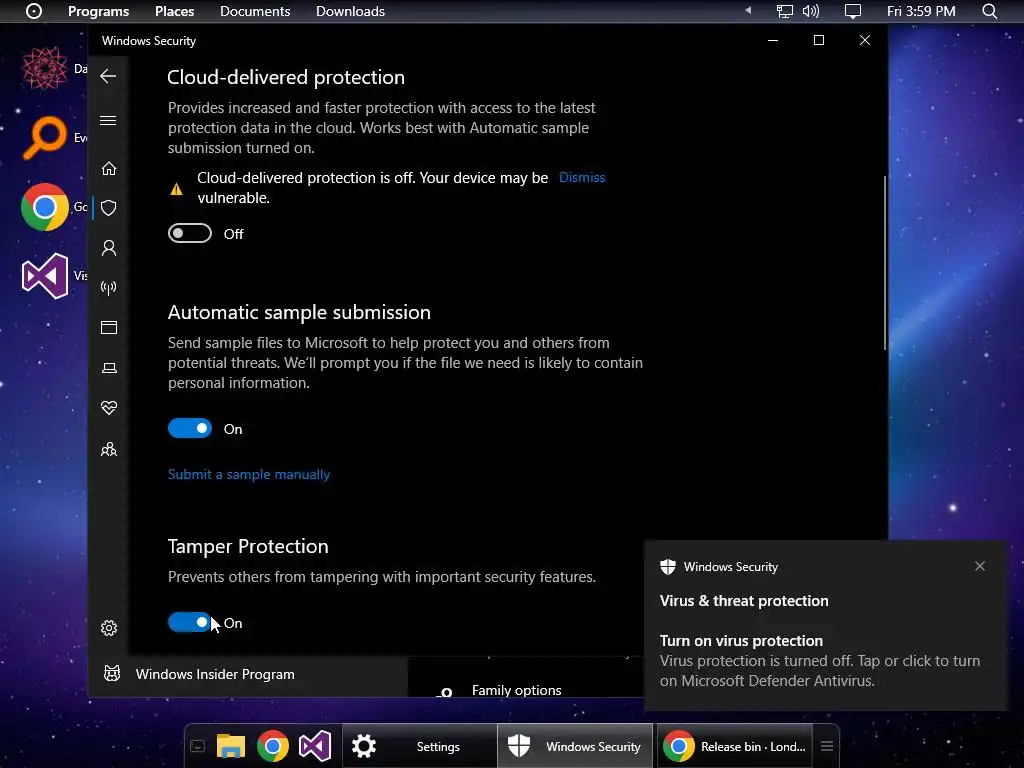Screen dimensions: 1024x768
Task: Open the Downloads menu
Action: coord(351,11)
